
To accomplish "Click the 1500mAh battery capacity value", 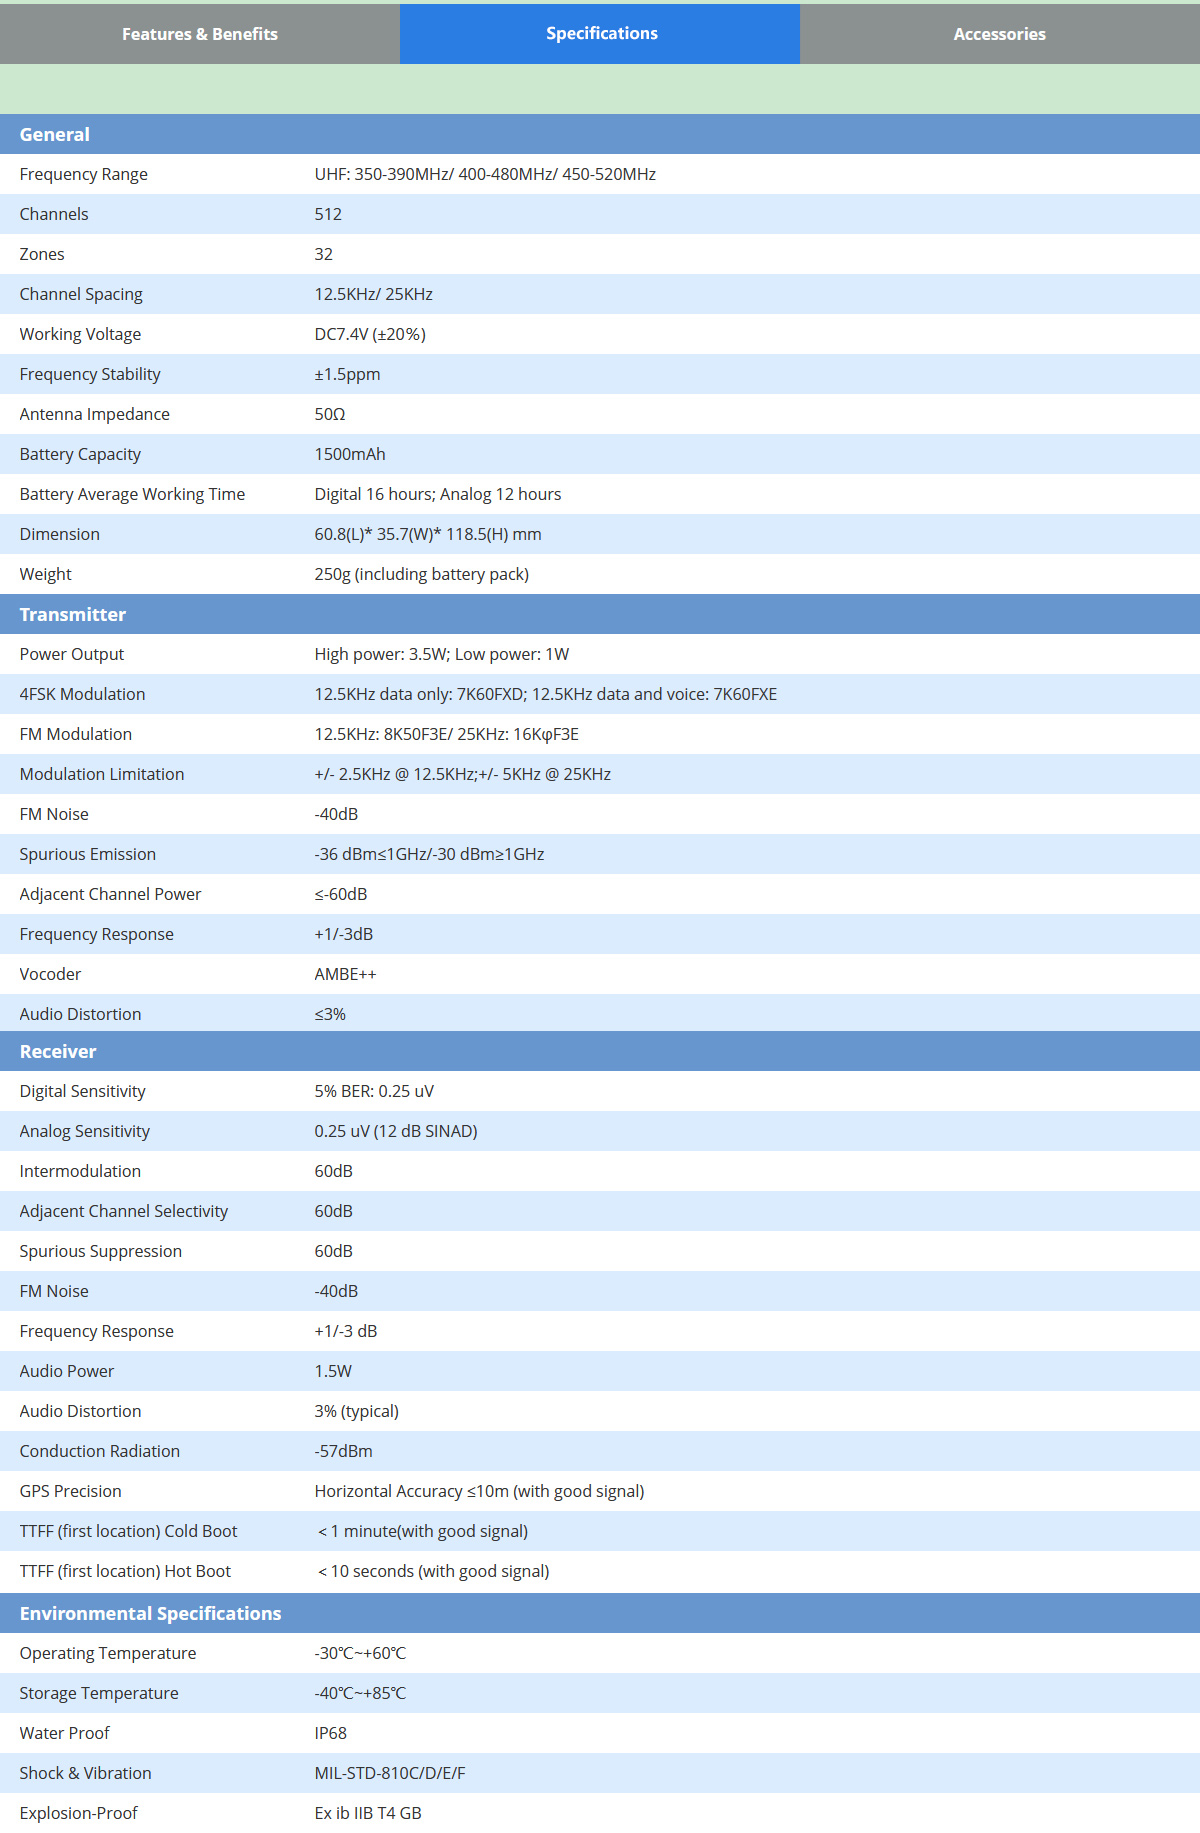I will click(x=350, y=455).
